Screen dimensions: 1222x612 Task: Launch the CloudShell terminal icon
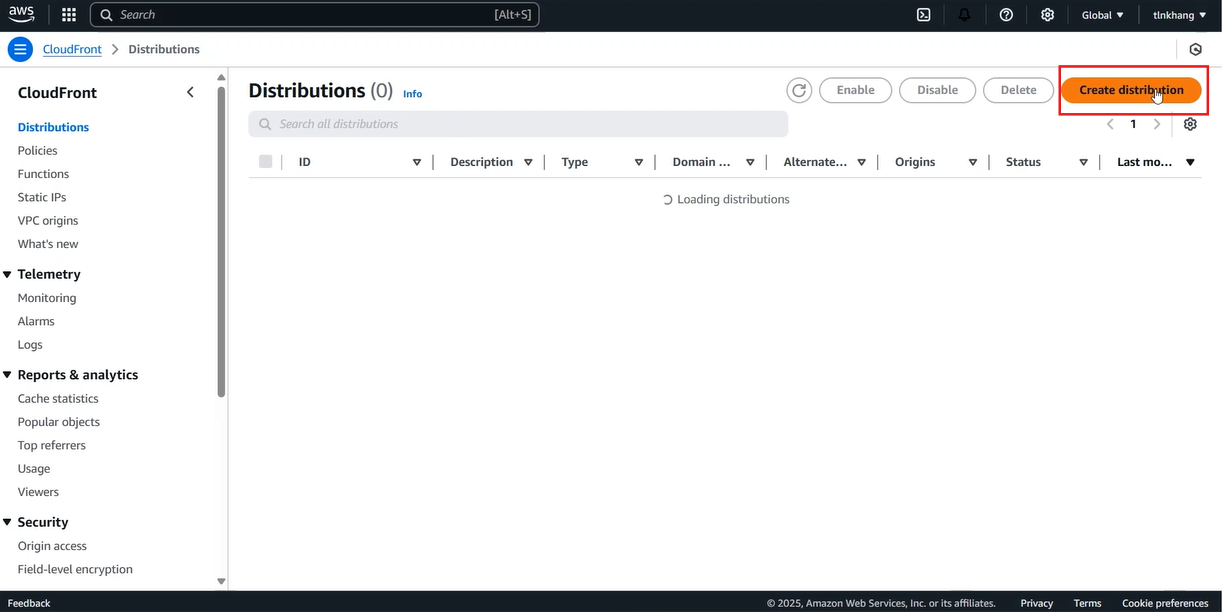click(x=924, y=15)
